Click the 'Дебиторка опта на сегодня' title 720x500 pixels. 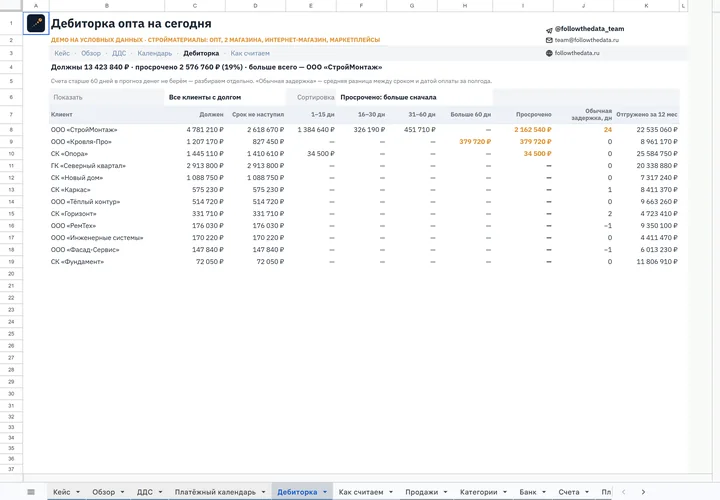click(x=131, y=23)
